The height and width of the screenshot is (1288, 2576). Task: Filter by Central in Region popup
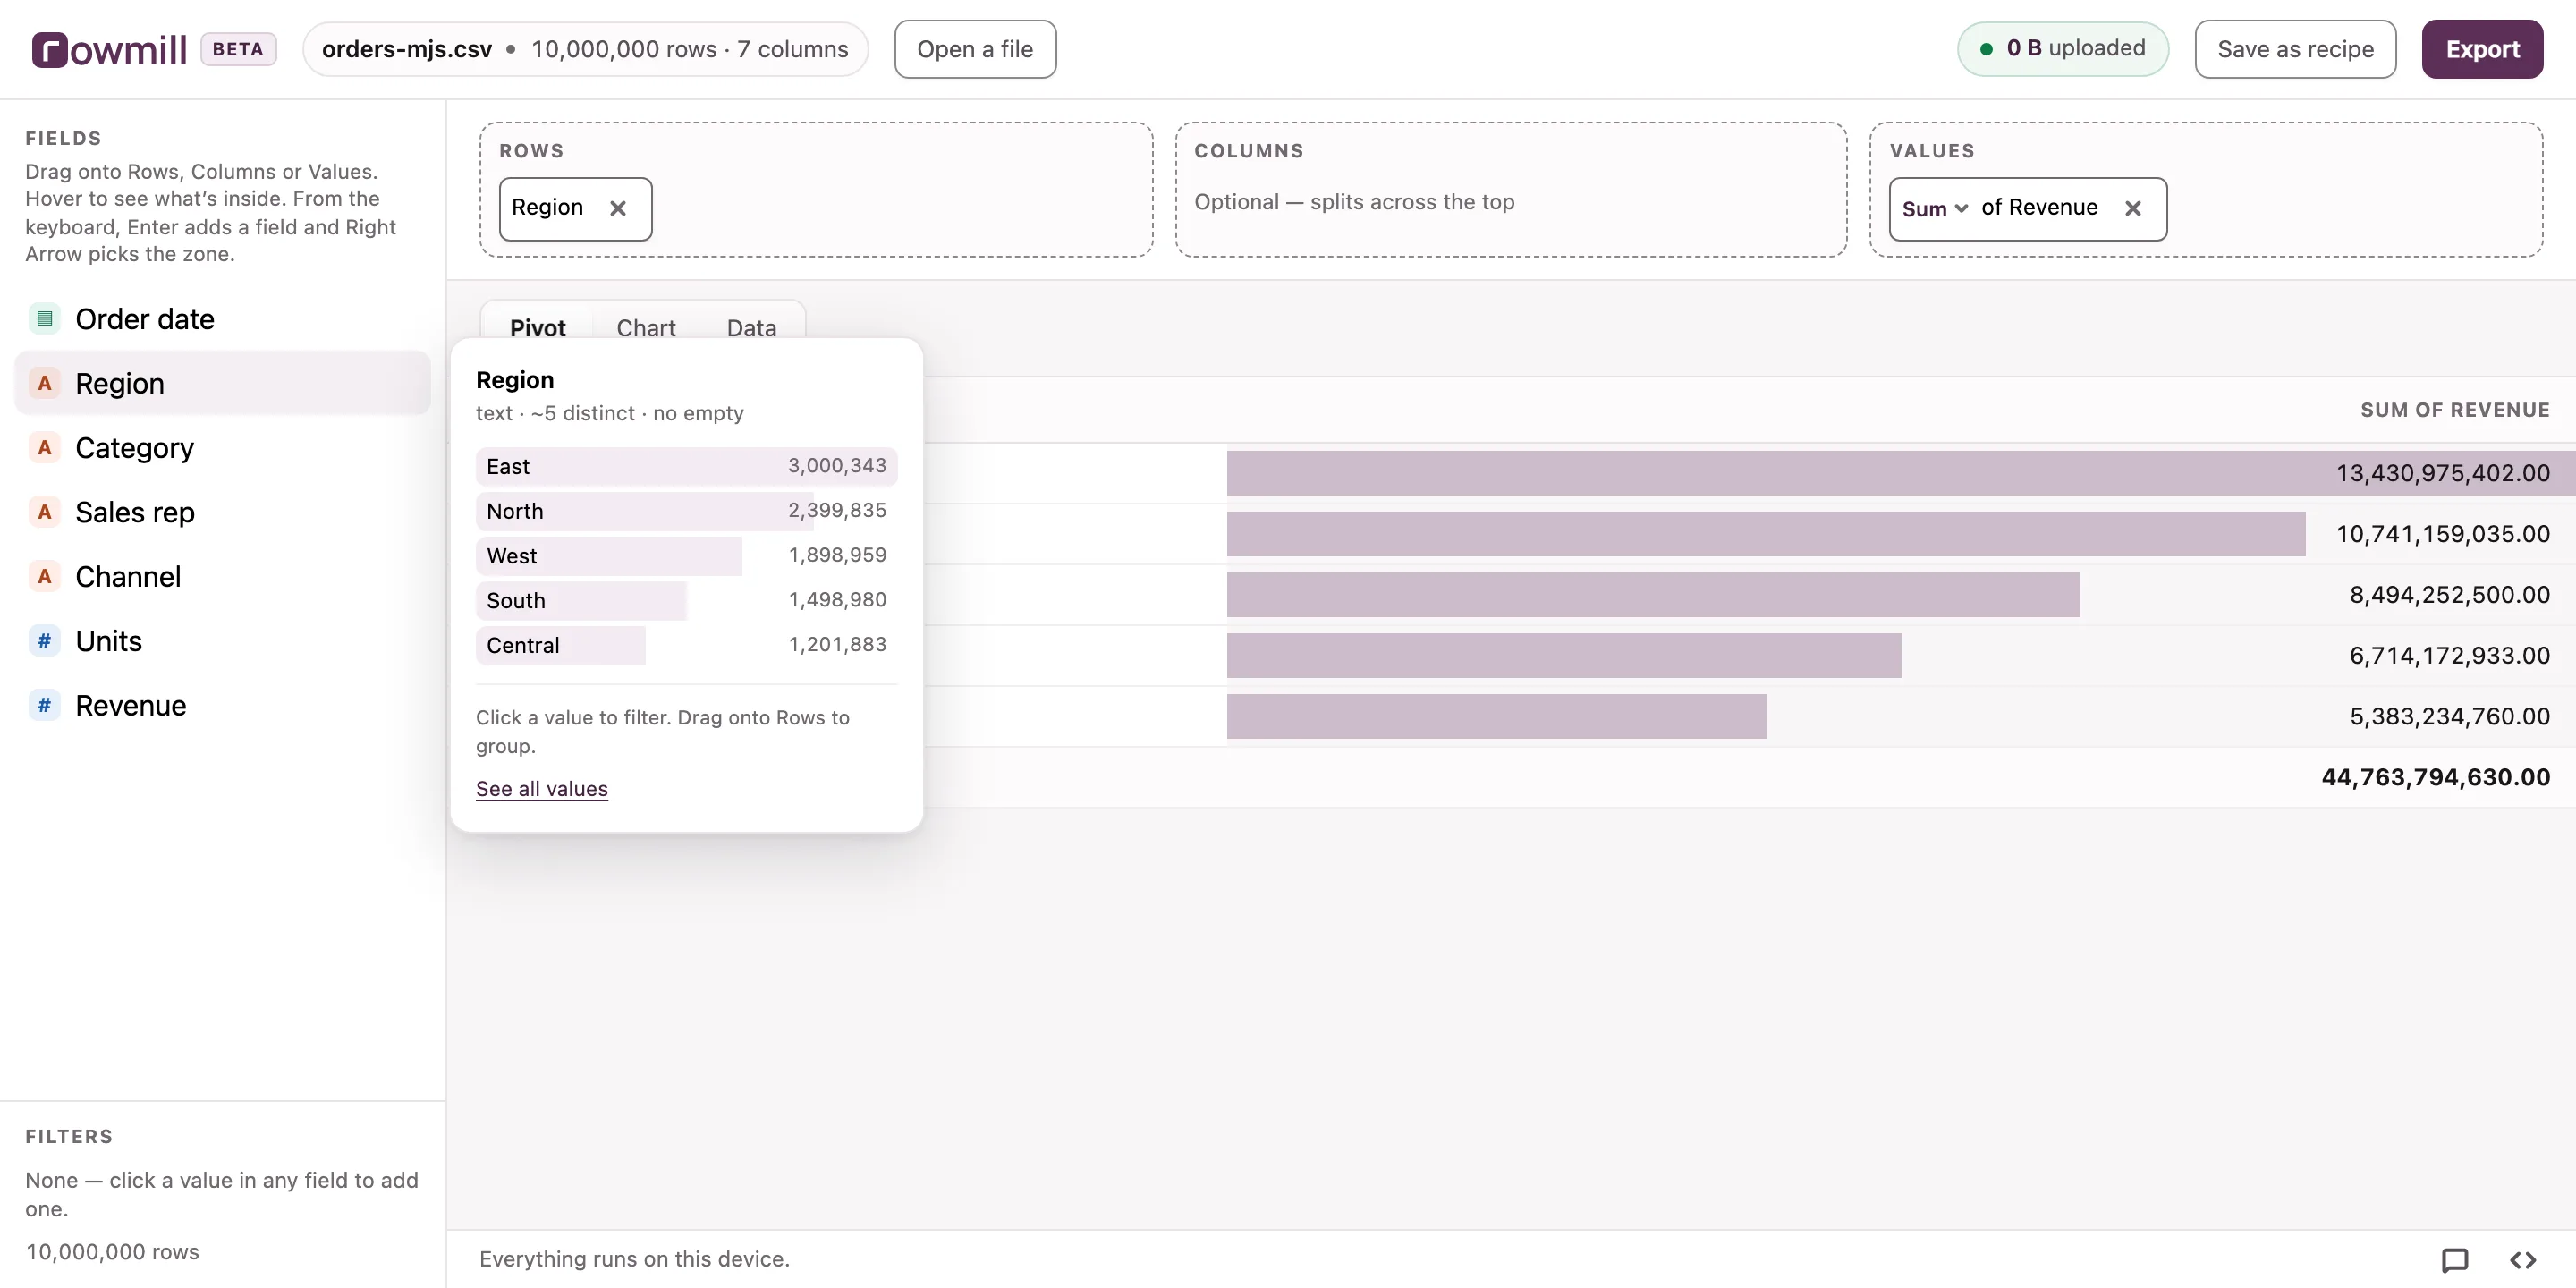pyautogui.click(x=686, y=645)
